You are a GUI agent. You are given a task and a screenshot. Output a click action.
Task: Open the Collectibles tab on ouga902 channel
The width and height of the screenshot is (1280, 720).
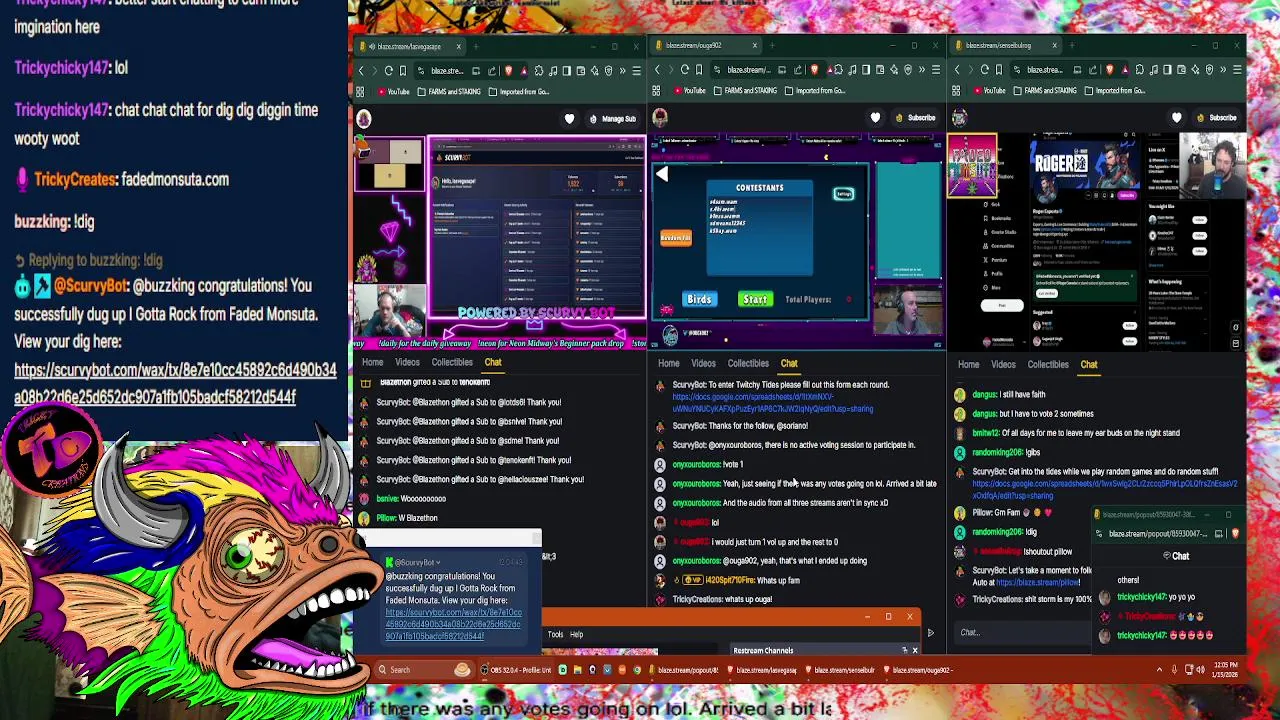pyautogui.click(x=748, y=364)
